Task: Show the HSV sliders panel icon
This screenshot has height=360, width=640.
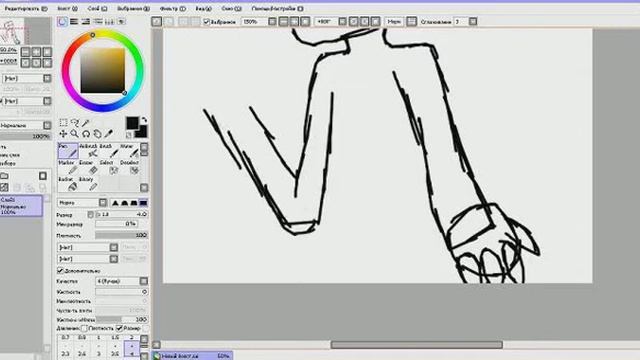Action: pyautogui.click(x=86, y=22)
